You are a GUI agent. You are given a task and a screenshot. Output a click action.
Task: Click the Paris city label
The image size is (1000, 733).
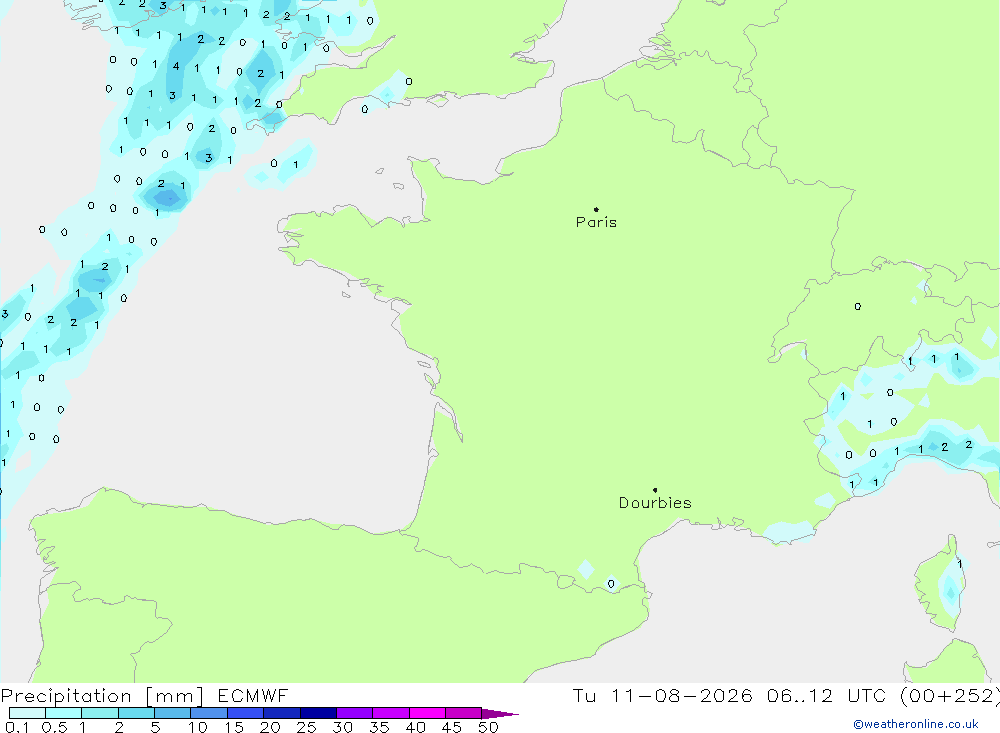pos(596,222)
